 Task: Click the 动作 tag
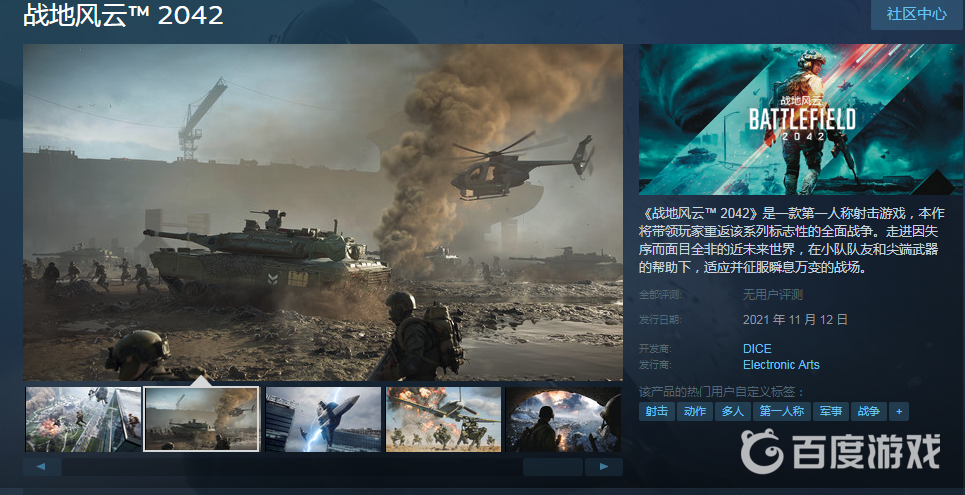click(x=695, y=411)
